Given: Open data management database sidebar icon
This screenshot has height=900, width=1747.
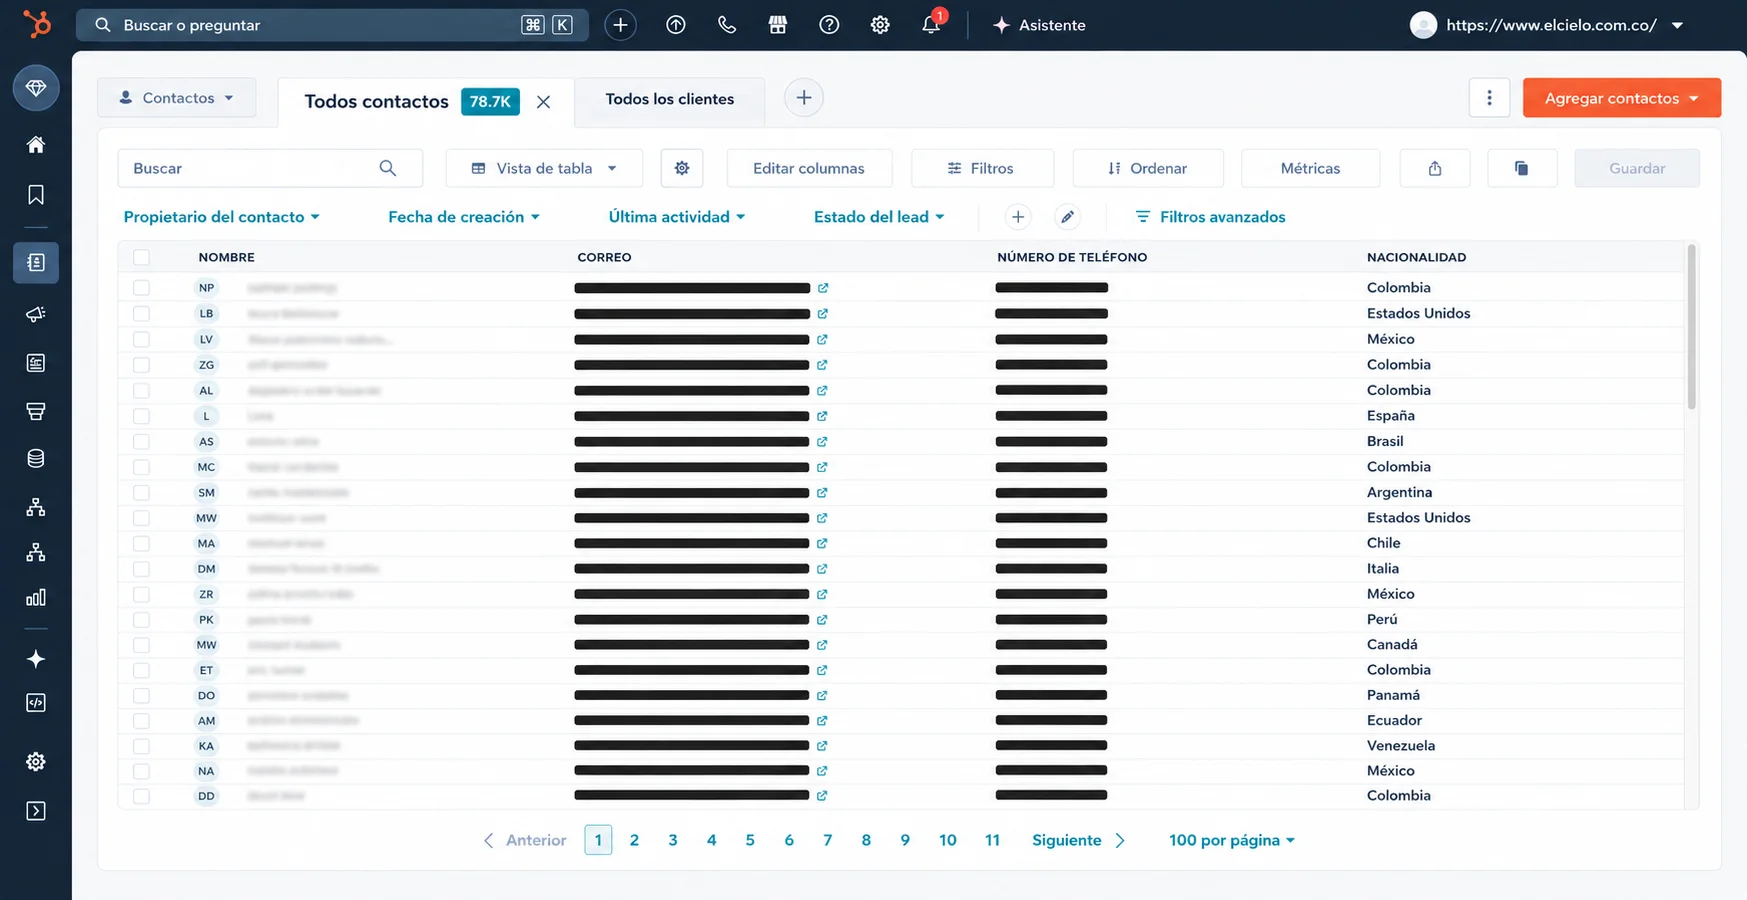Looking at the screenshot, I should tap(36, 459).
